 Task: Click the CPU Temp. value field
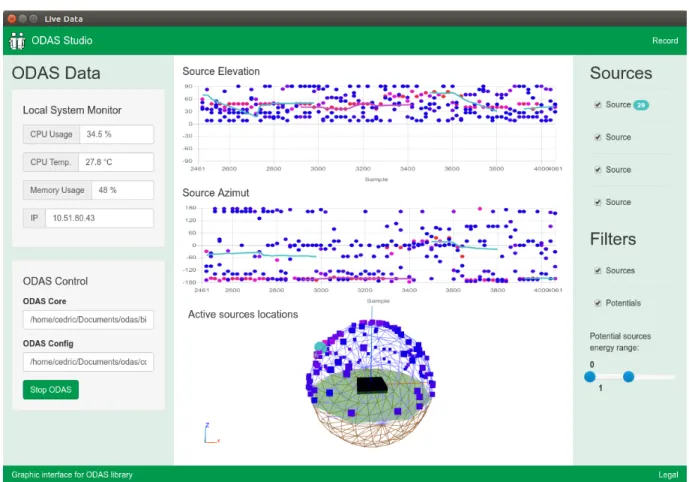(x=116, y=162)
